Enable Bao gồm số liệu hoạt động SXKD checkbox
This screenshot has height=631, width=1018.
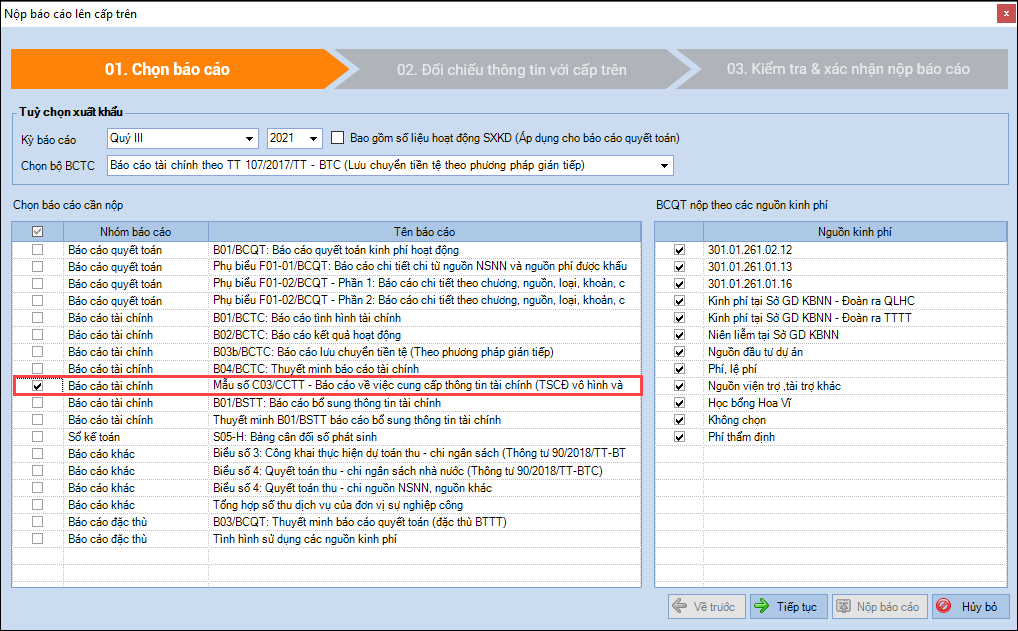pyautogui.click(x=338, y=139)
